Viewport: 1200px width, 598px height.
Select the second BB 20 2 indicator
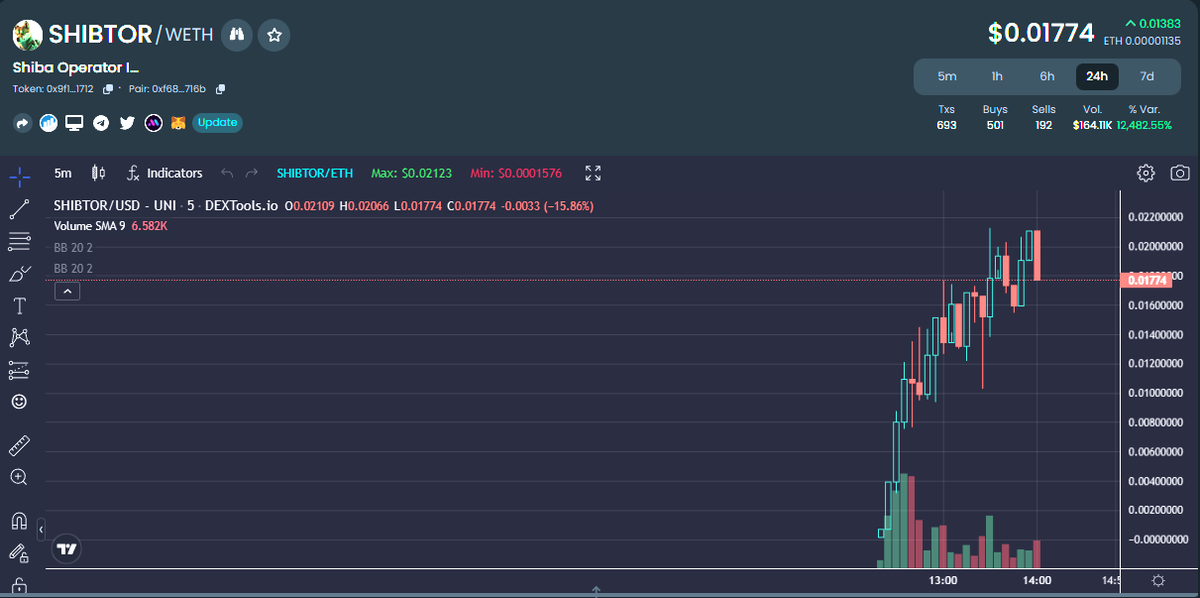73,269
